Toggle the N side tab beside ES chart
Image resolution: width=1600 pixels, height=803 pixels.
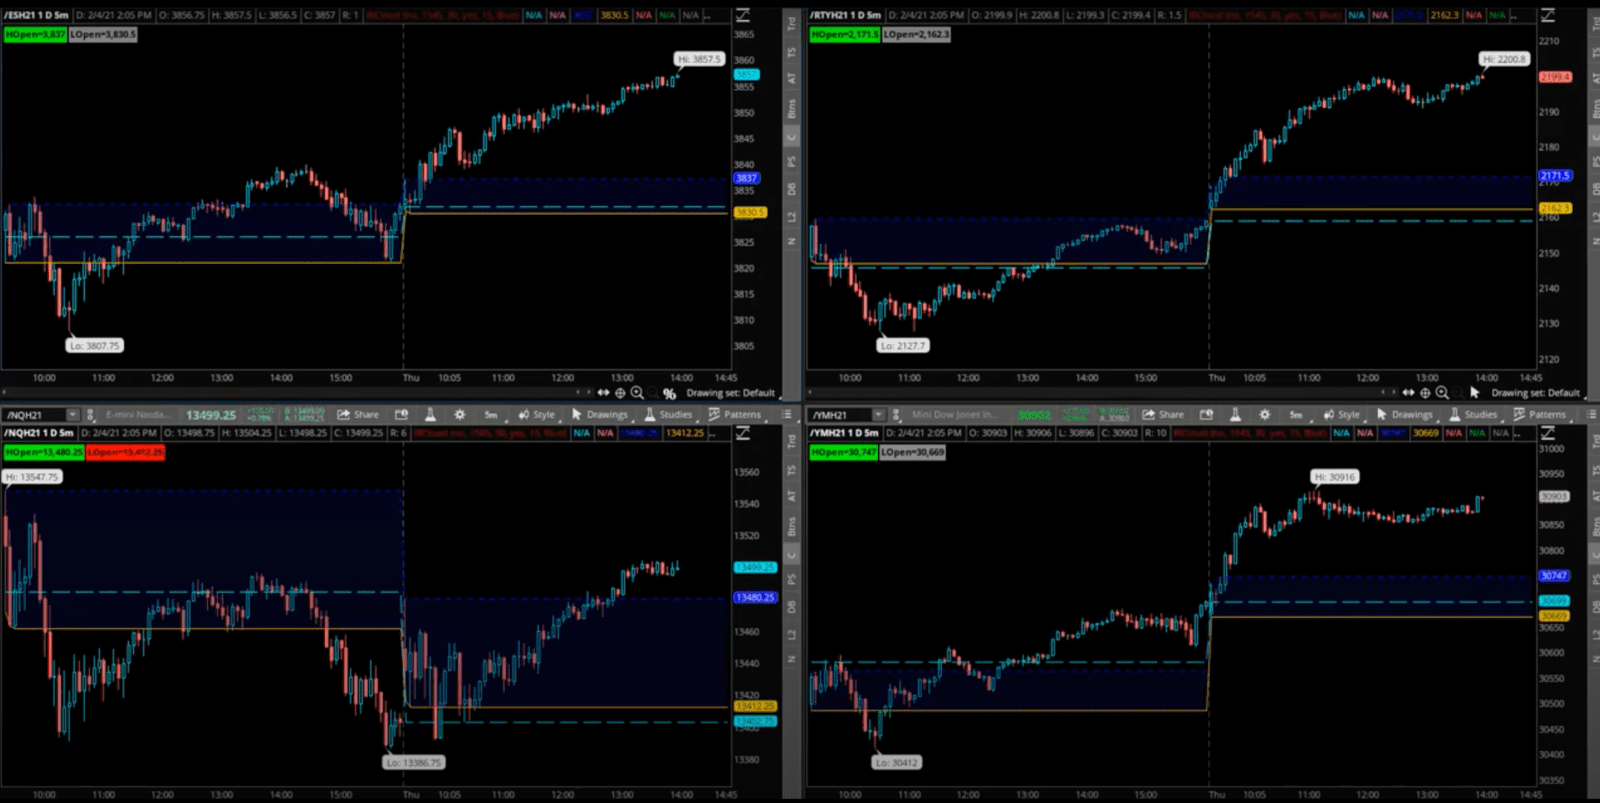(792, 241)
